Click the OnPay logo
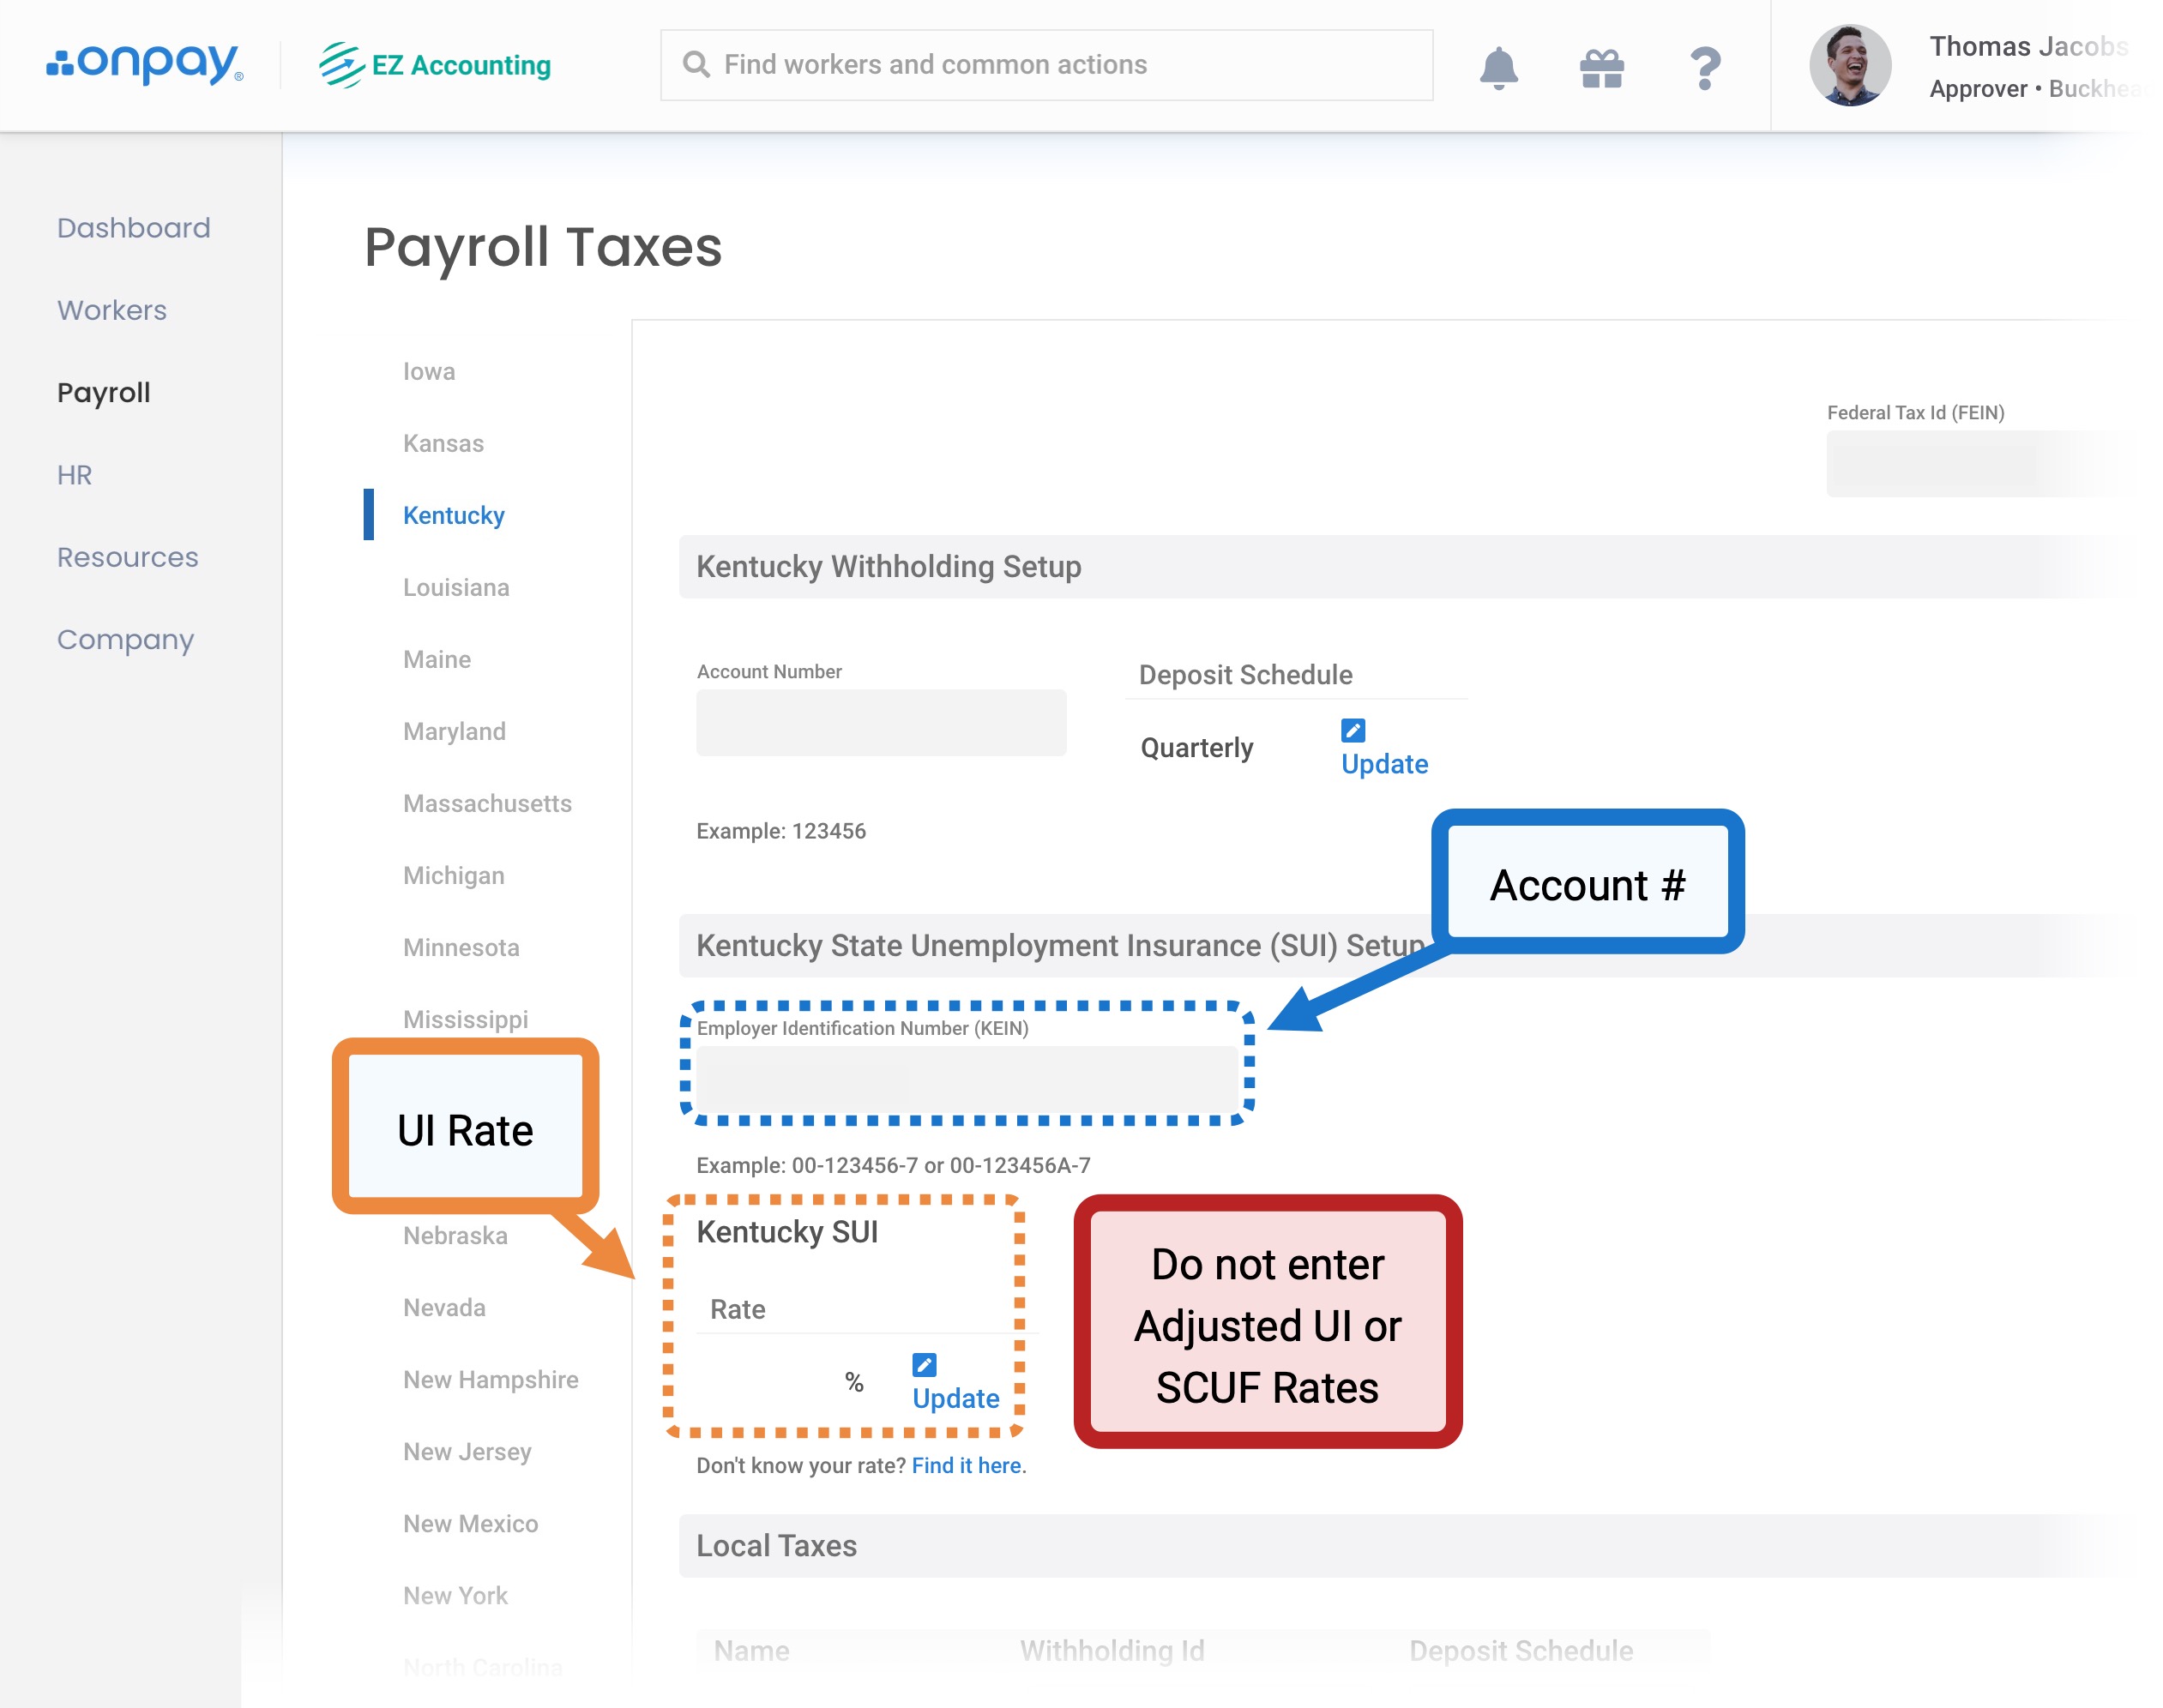Viewport: 2163px width, 1708px height. pos(144,64)
